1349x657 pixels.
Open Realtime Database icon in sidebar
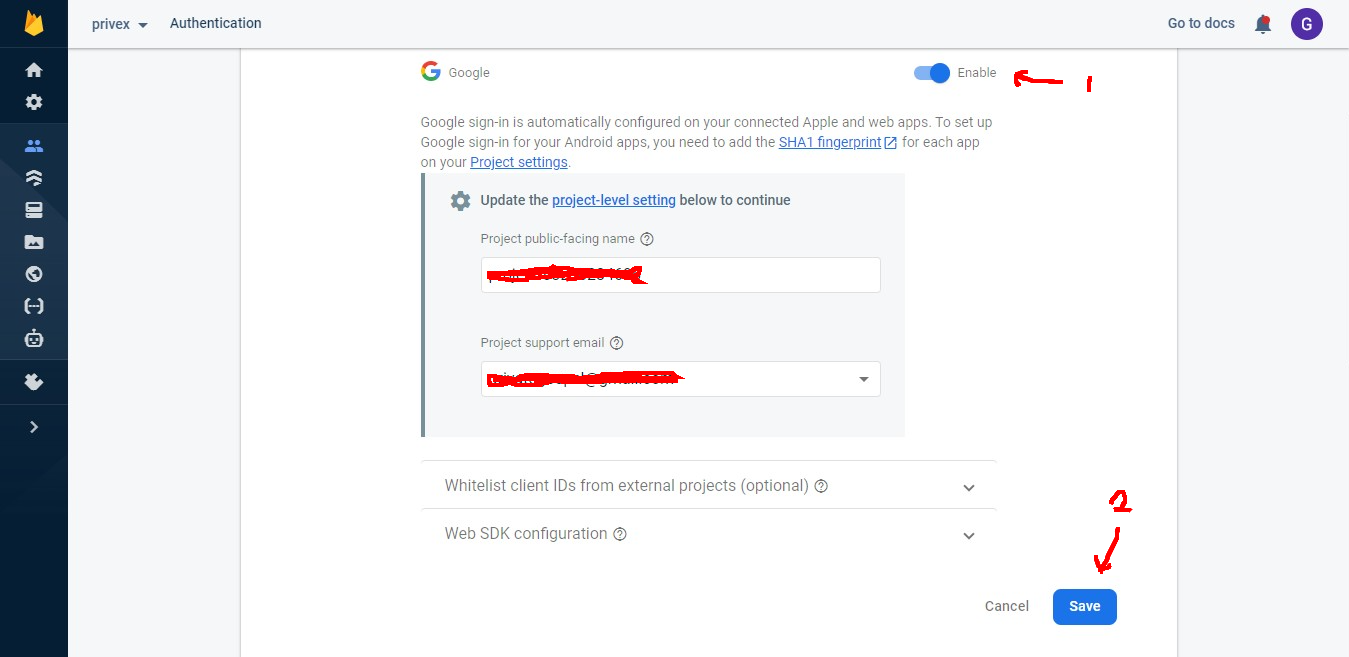click(34, 210)
